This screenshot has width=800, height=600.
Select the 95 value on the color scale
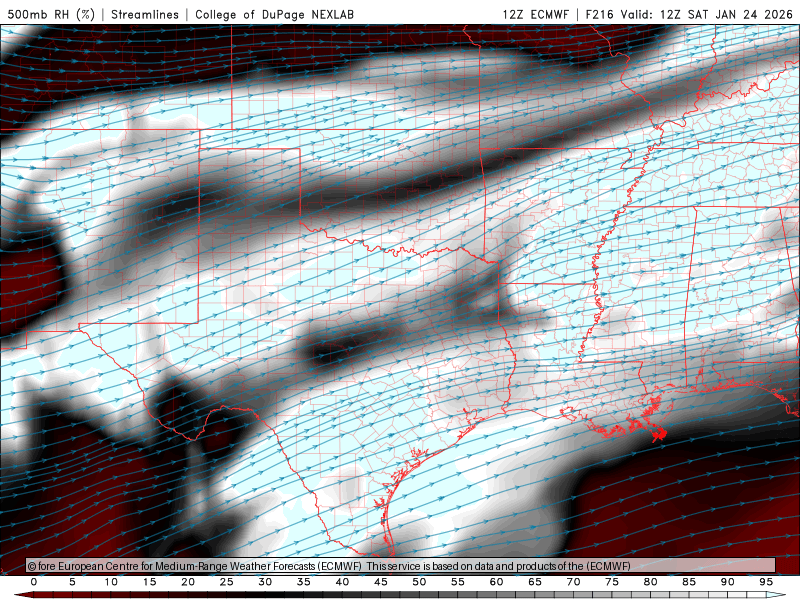point(766,582)
